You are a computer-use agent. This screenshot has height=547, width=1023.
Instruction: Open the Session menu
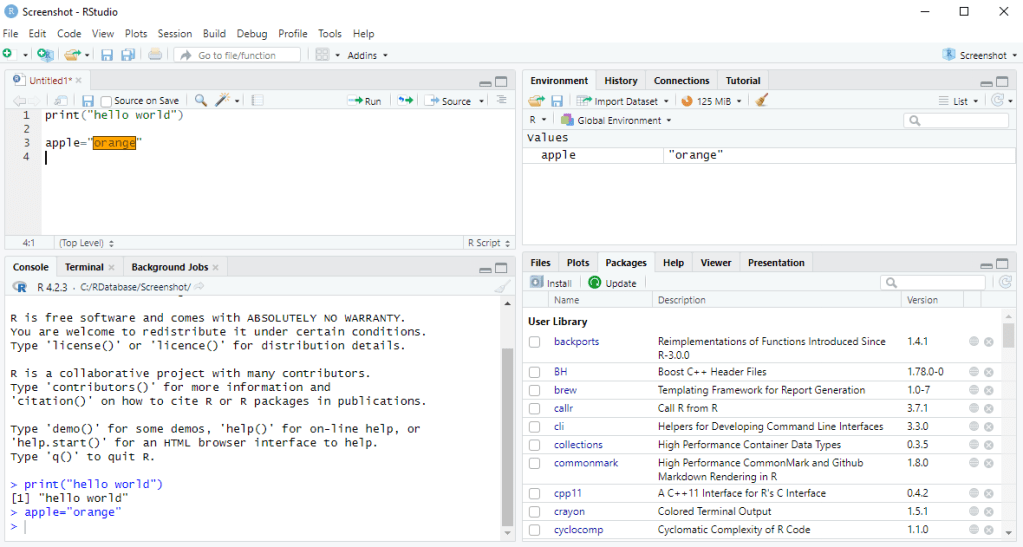175,34
